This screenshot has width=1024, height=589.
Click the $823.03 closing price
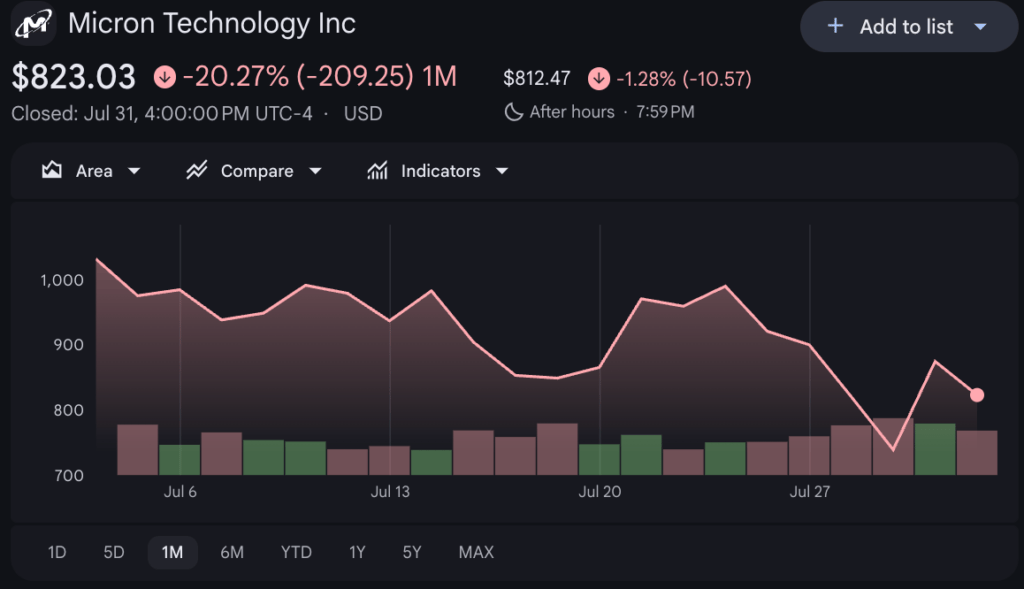point(74,77)
